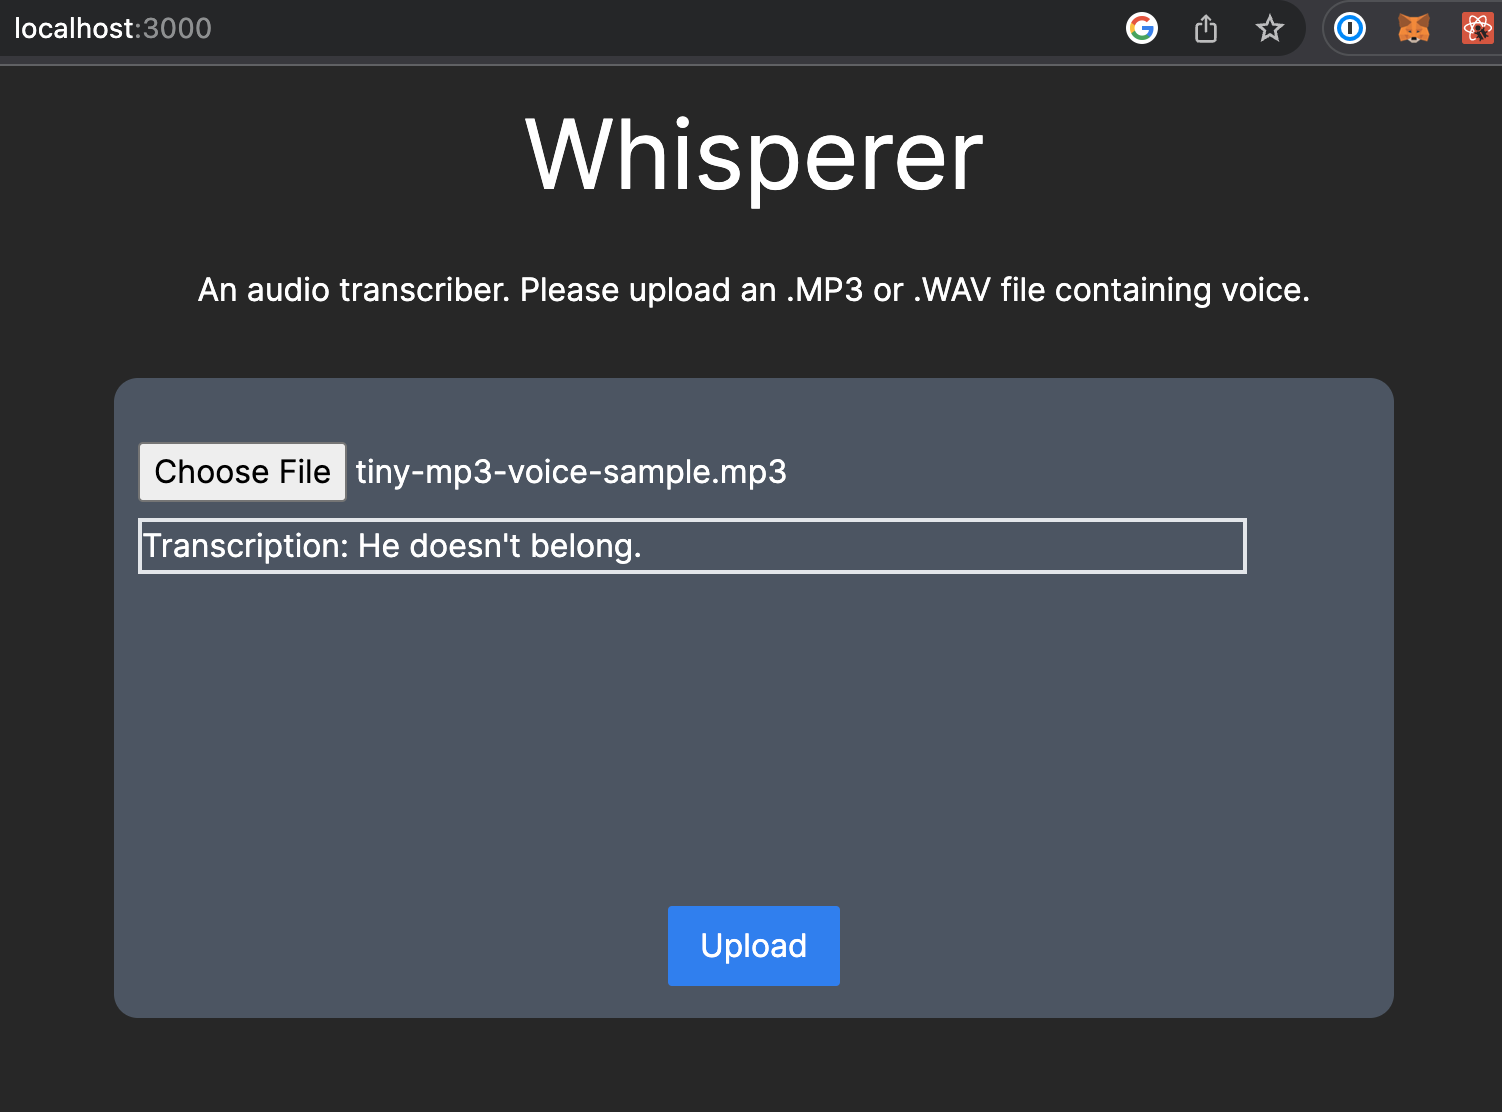The height and width of the screenshot is (1112, 1502).
Task: Bookmark this page with the star icon
Action: point(1270,28)
